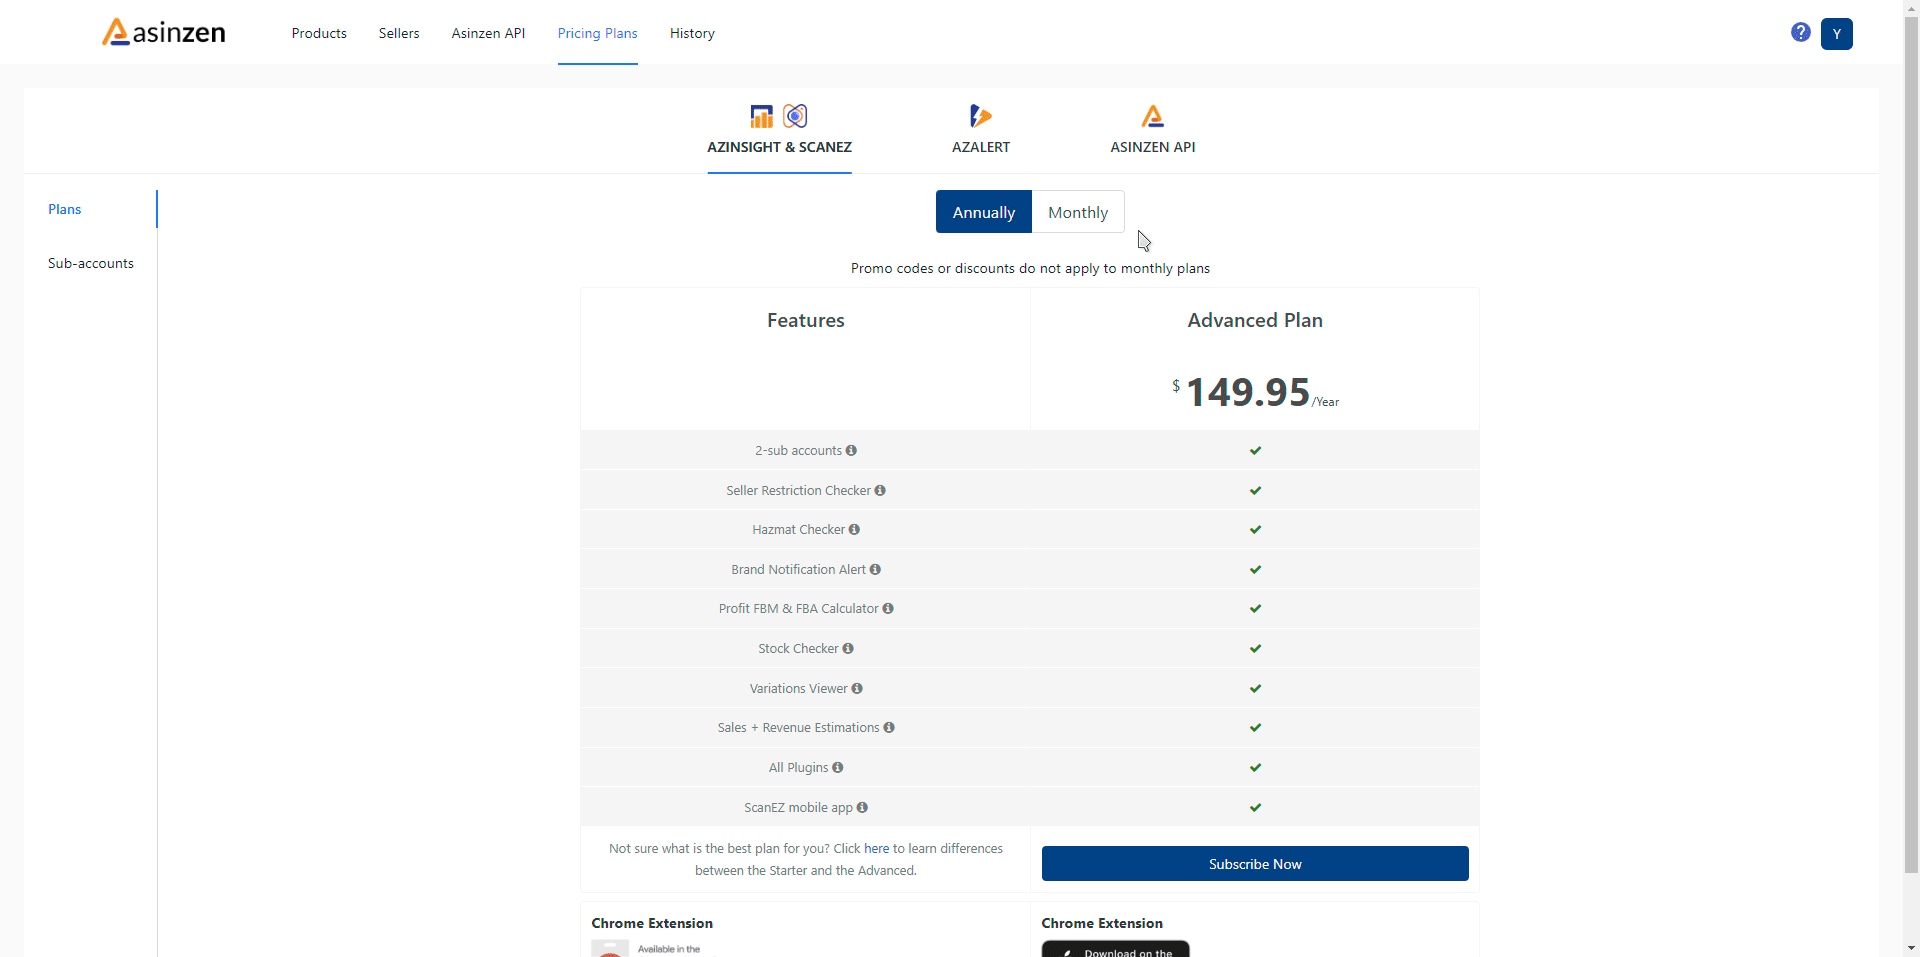Show info for Profit FBM & FBA Calculator
The image size is (1920, 957).
pos(888,608)
